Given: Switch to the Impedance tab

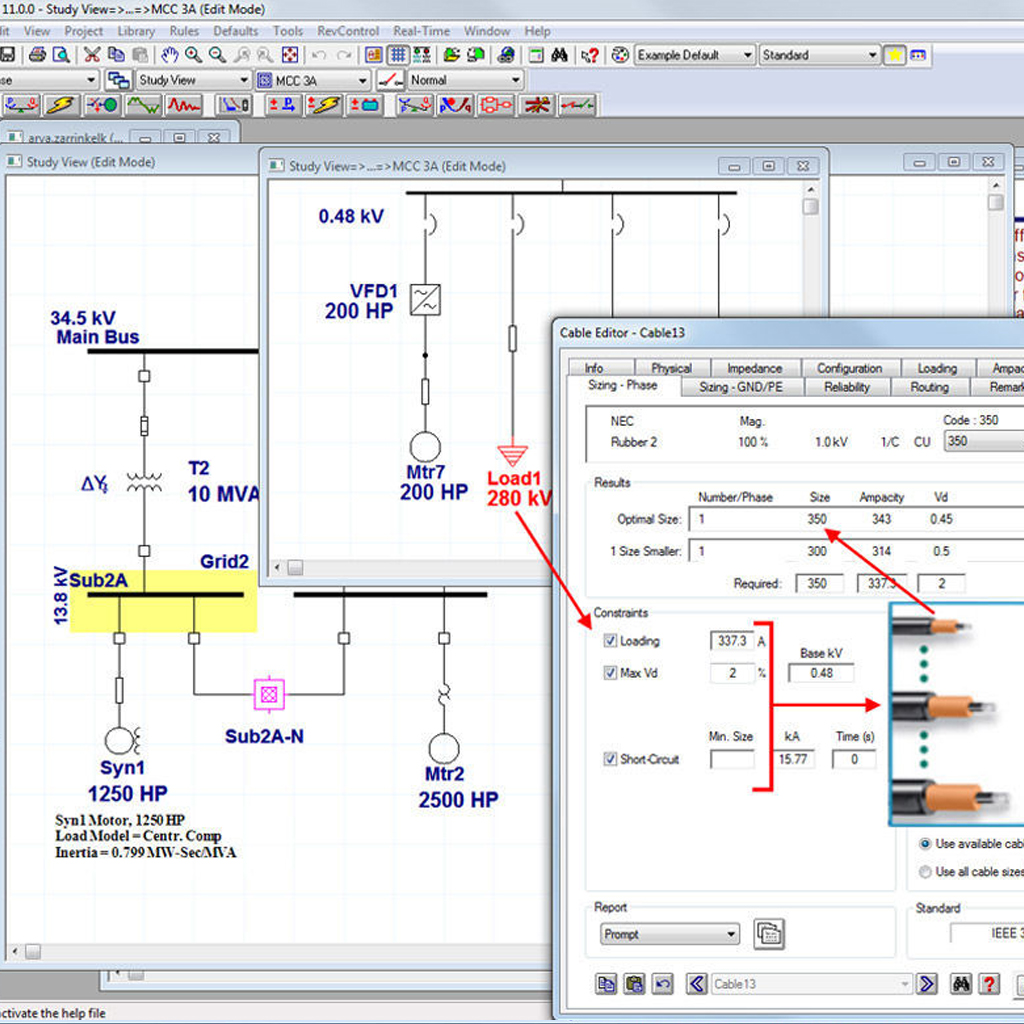Looking at the screenshot, I should pyautogui.click(x=754, y=368).
